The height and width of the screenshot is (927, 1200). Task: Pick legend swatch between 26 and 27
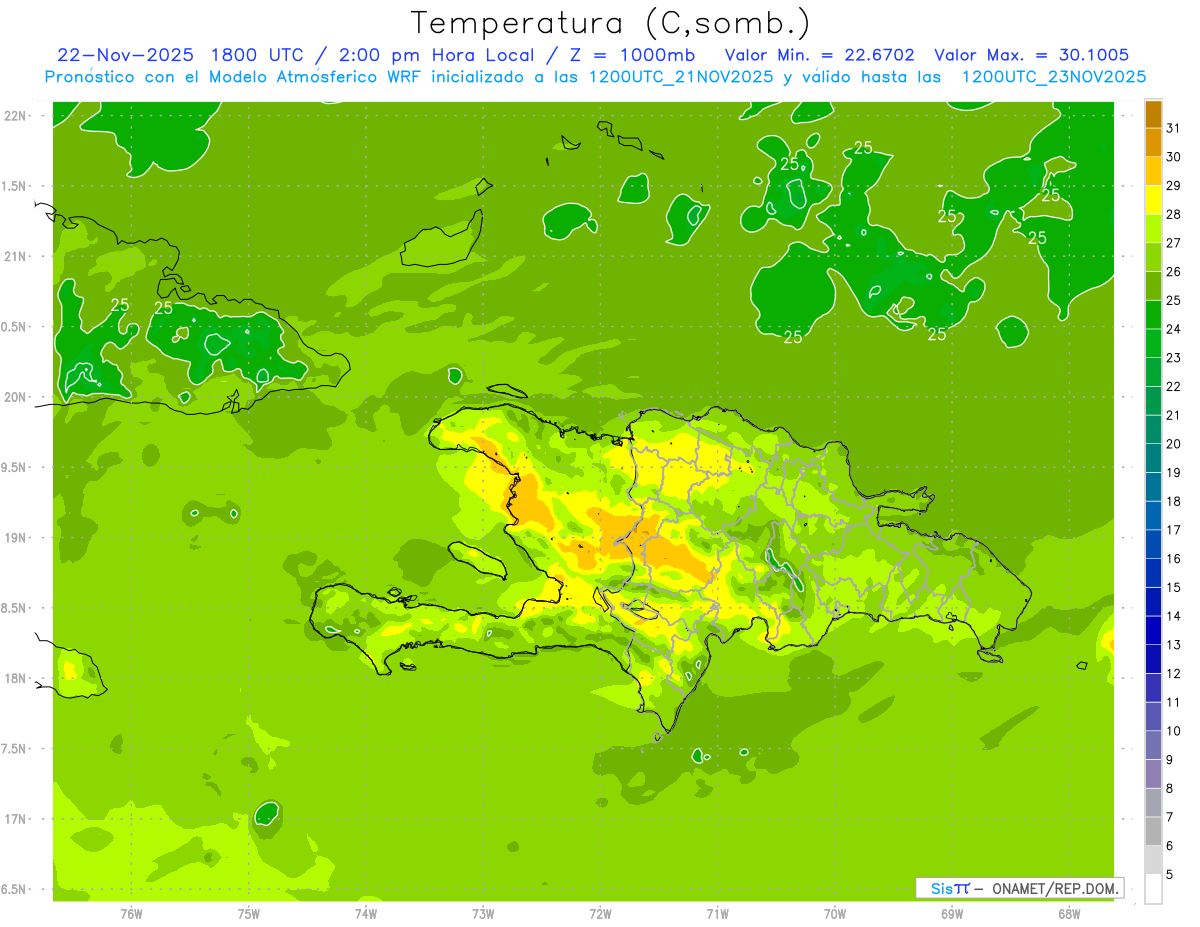tap(1153, 258)
